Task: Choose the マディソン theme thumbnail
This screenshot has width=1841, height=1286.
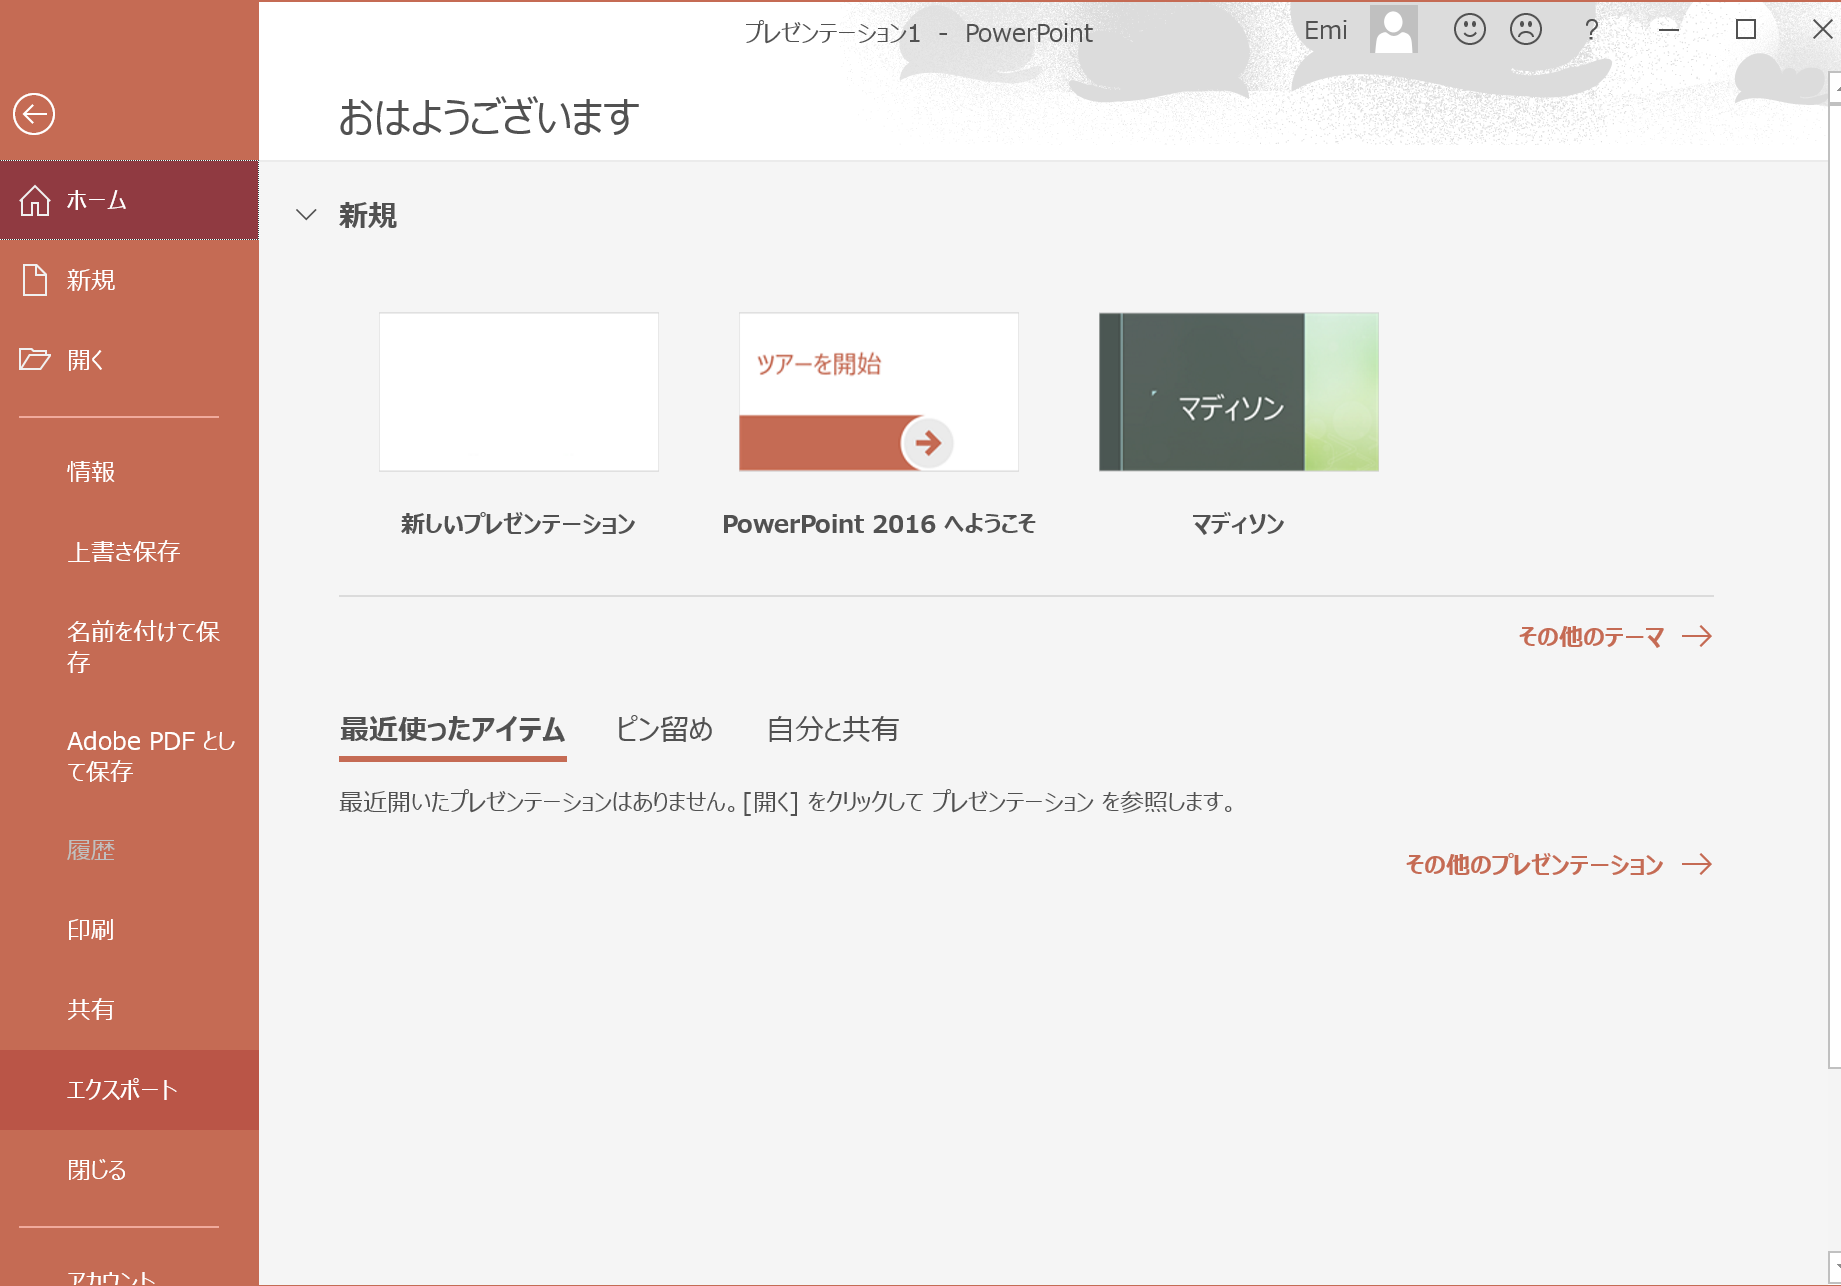Action: (x=1238, y=392)
